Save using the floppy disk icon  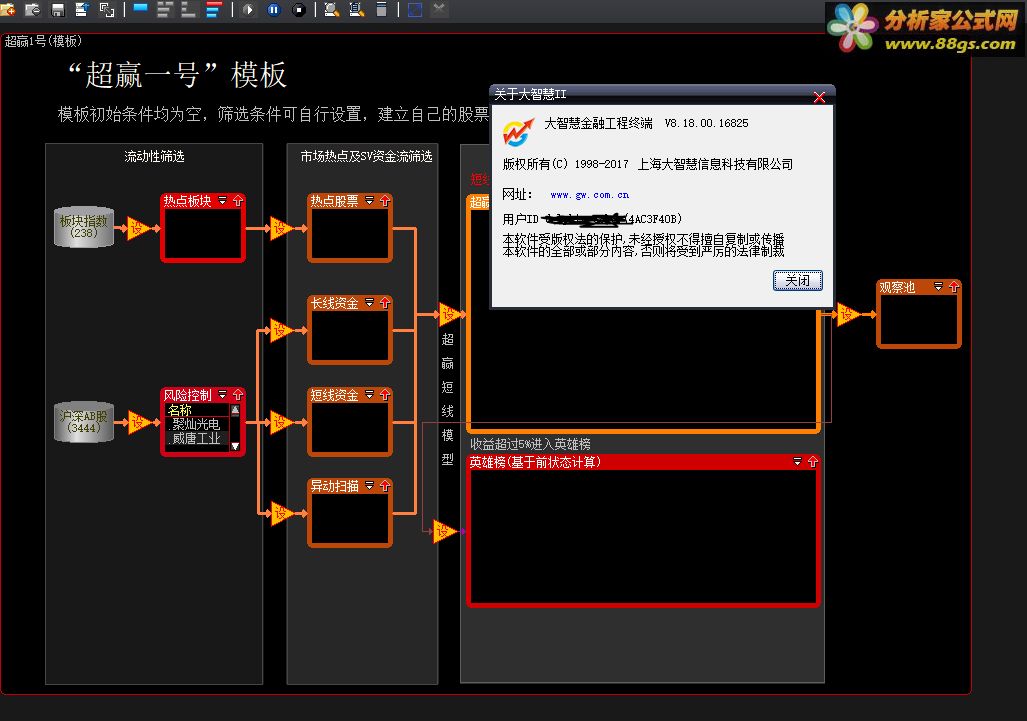pyautogui.click(x=58, y=9)
